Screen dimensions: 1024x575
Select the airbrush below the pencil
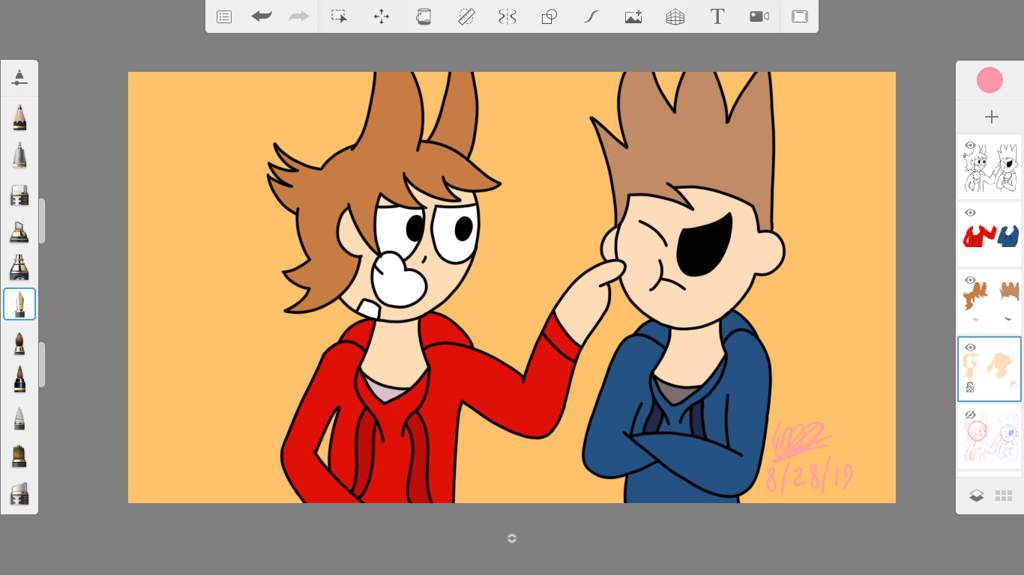click(20, 156)
